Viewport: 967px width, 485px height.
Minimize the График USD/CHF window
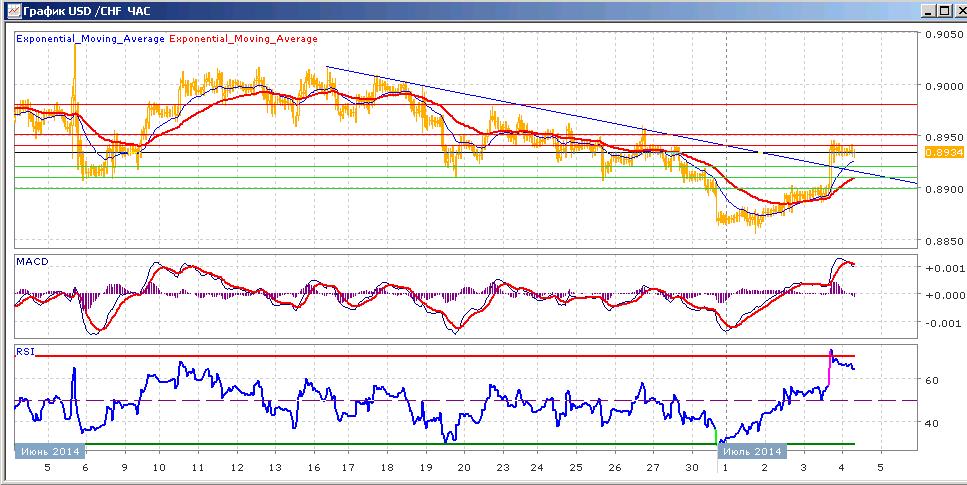[x=931, y=10]
